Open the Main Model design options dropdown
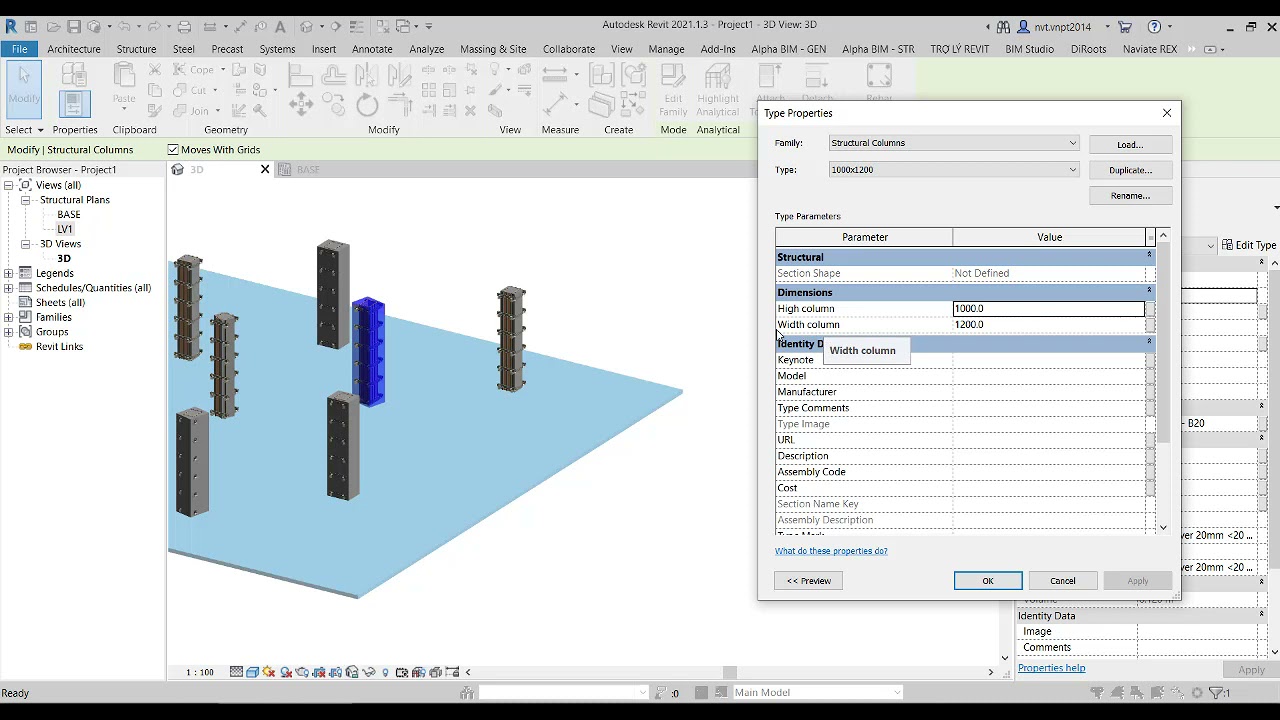1280x720 pixels. tap(818, 692)
